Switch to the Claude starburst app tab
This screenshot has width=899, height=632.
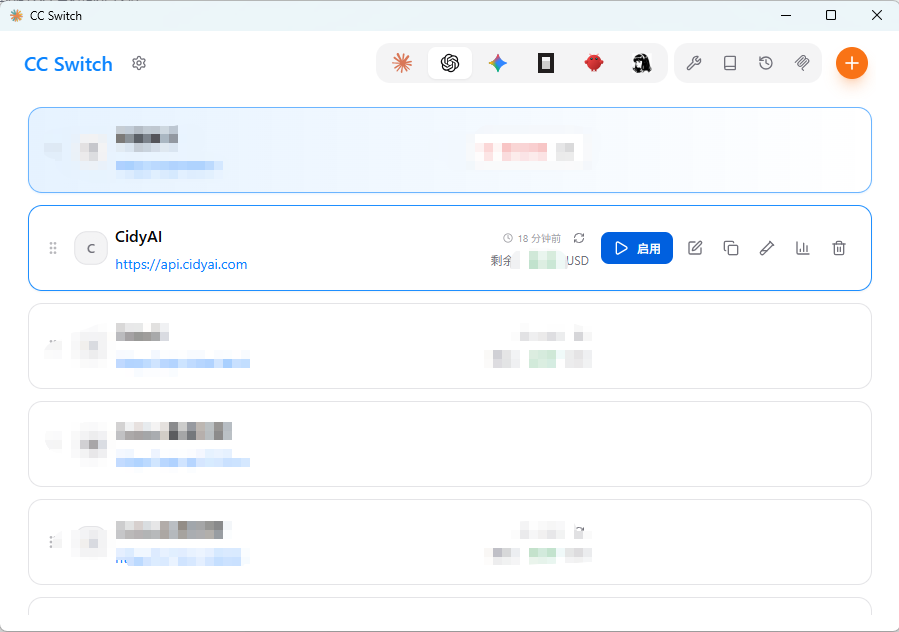[402, 63]
